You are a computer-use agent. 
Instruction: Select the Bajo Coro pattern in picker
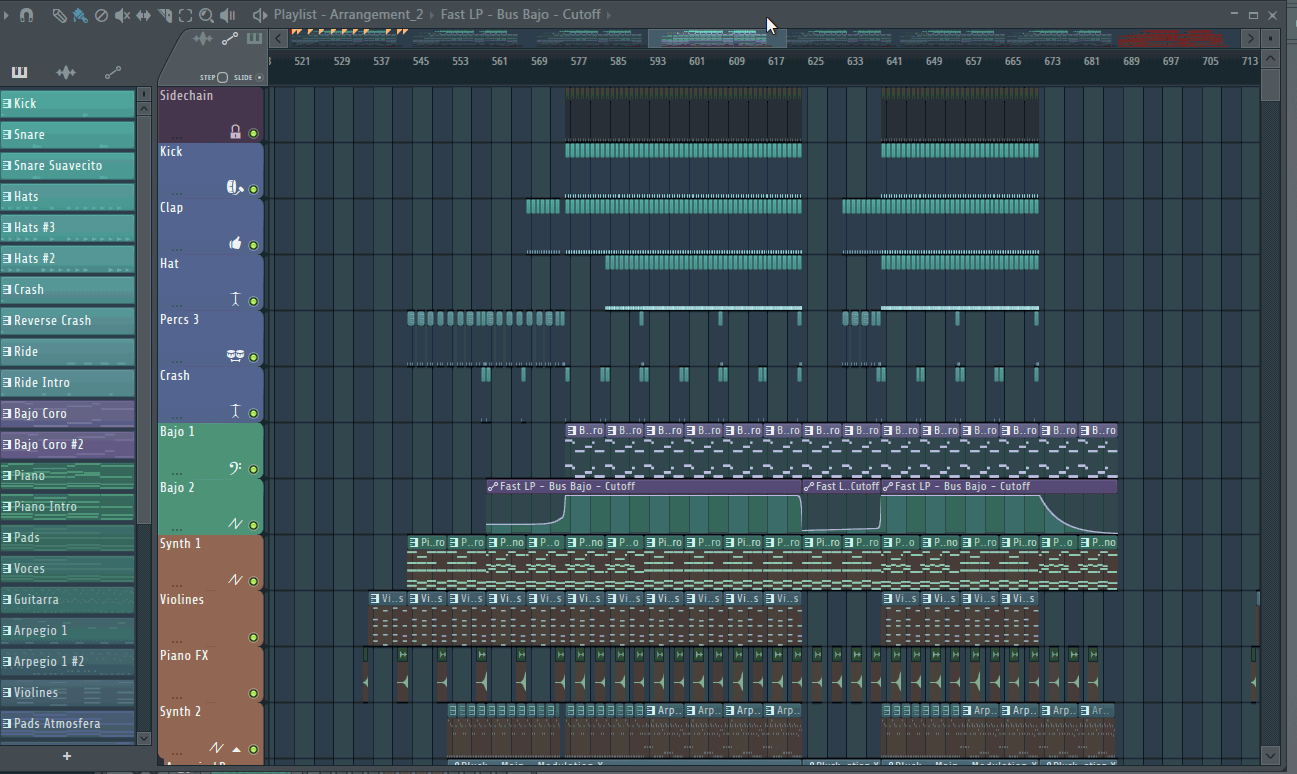(68, 413)
